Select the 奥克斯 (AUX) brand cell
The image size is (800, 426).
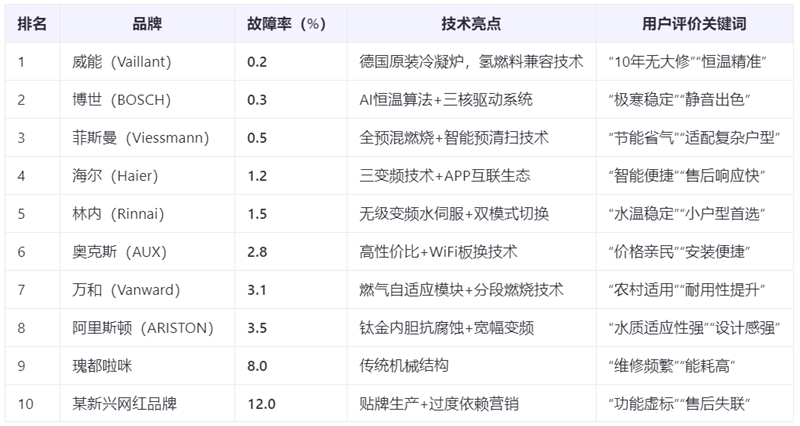click(x=121, y=252)
